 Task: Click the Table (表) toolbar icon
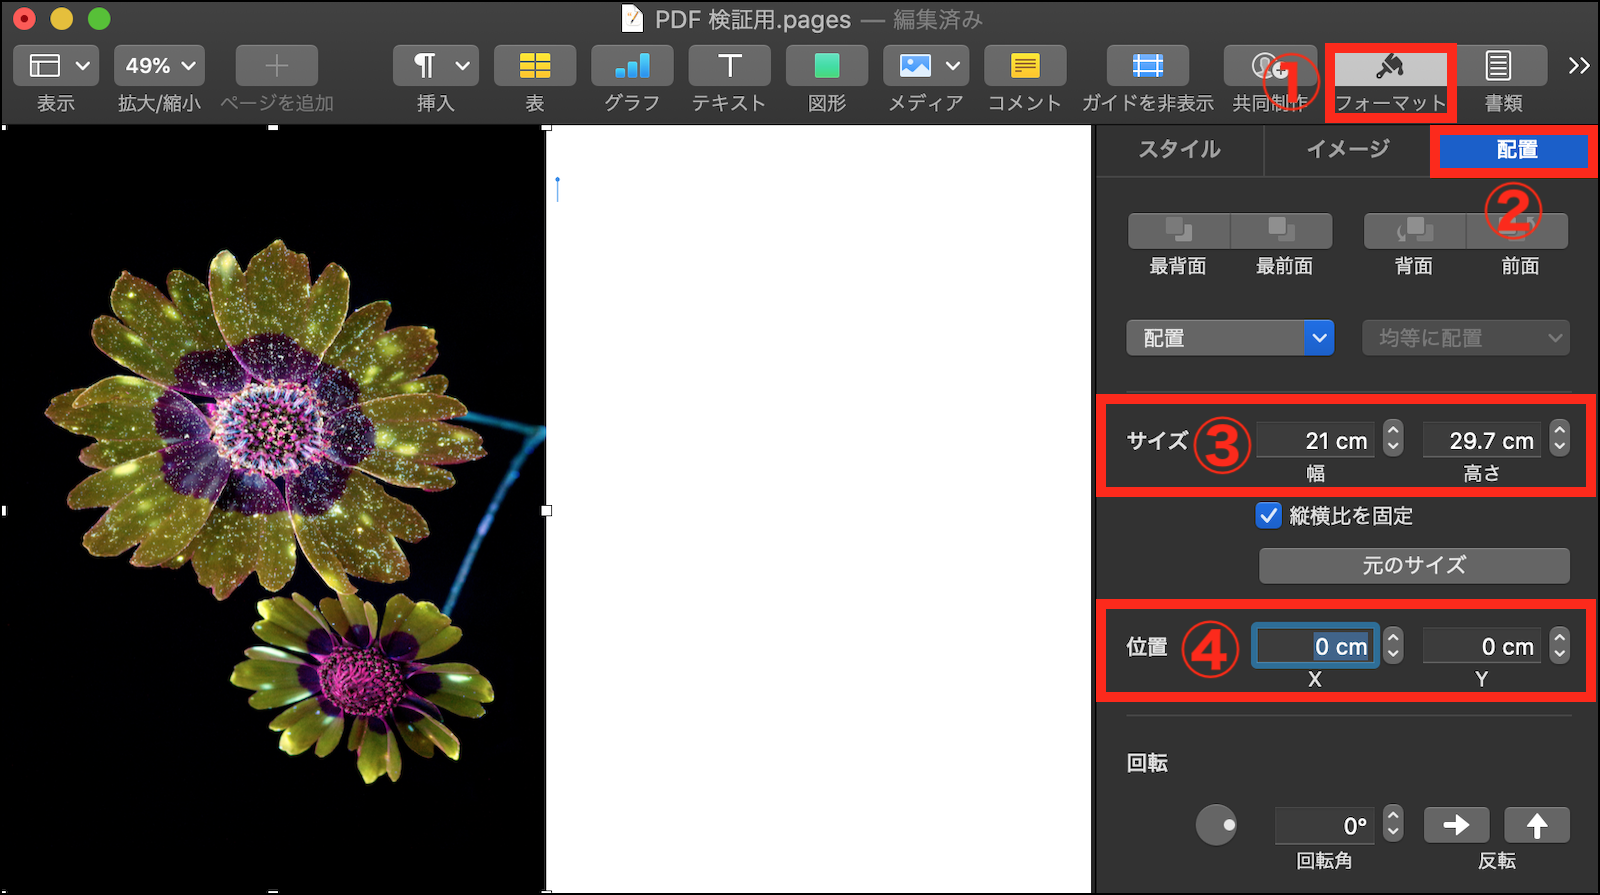click(x=535, y=66)
